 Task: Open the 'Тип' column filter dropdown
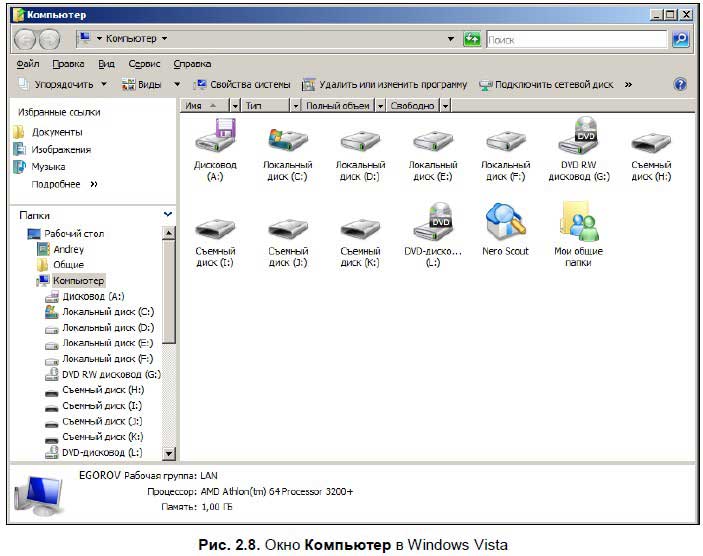pyautogui.click(x=295, y=106)
